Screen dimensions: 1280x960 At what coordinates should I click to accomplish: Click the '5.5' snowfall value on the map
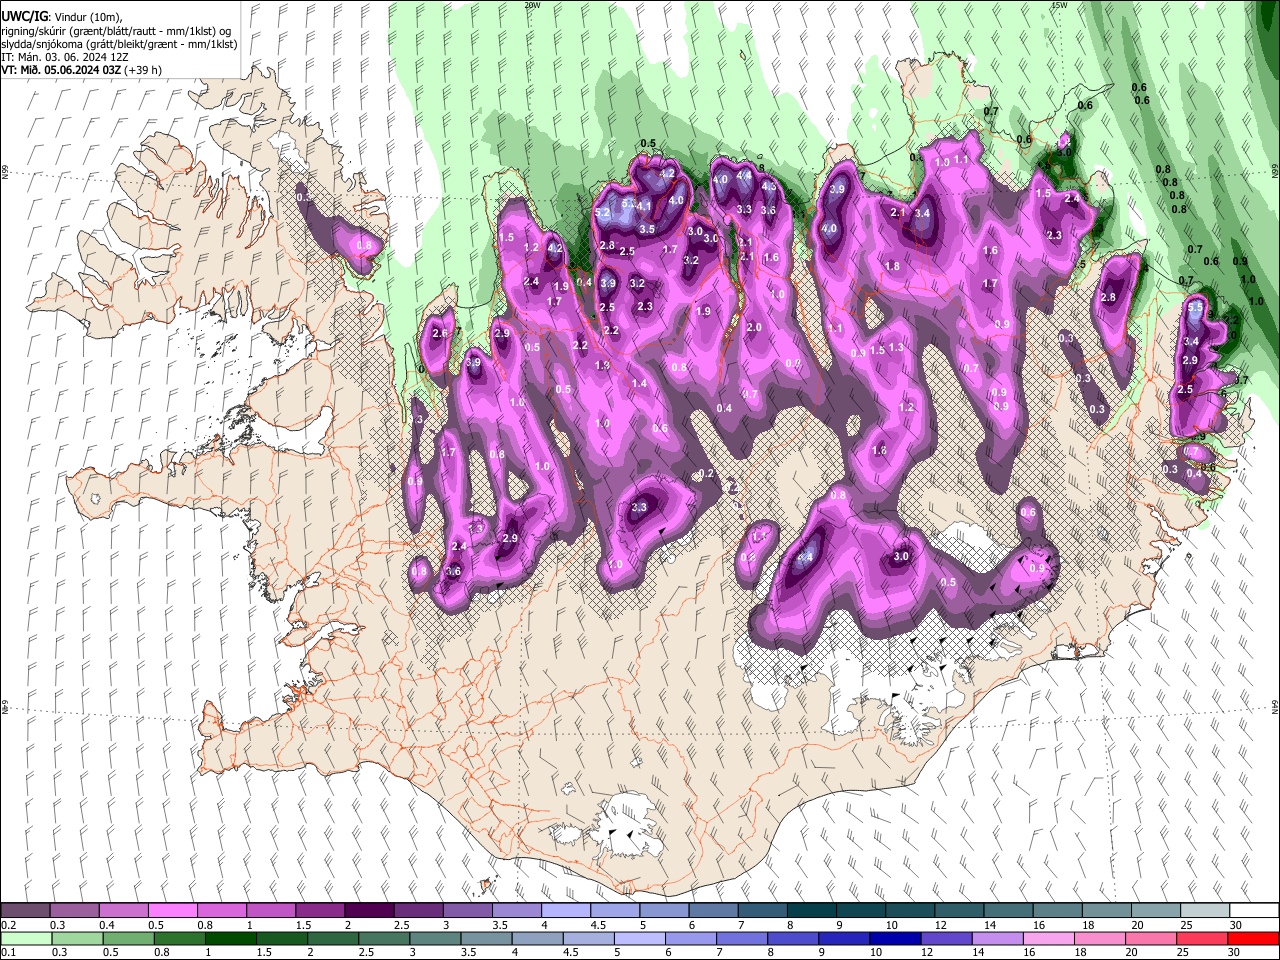pos(1195,309)
